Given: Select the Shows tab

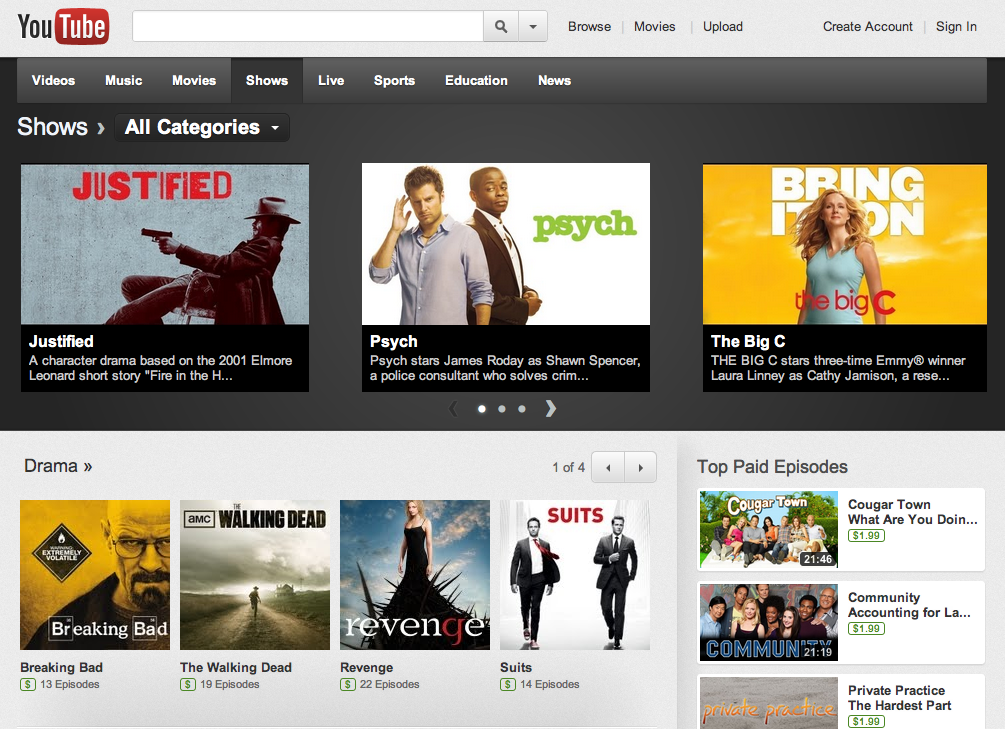Looking at the screenshot, I should tap(267, 80).
